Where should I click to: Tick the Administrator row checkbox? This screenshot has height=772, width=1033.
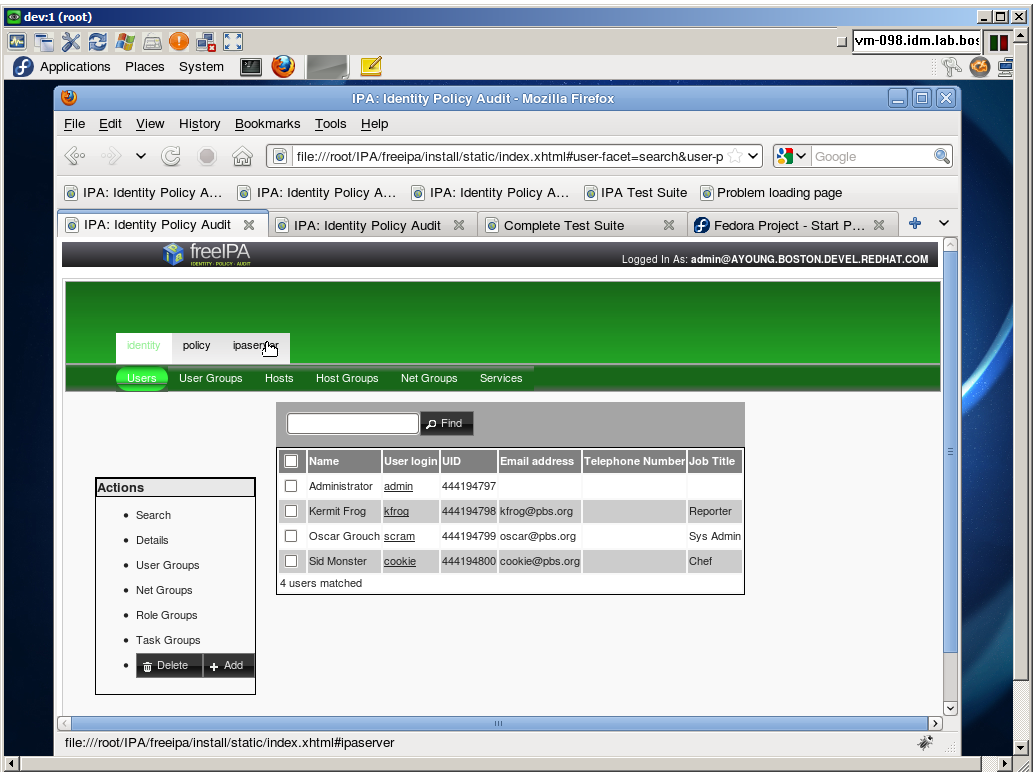291,486
